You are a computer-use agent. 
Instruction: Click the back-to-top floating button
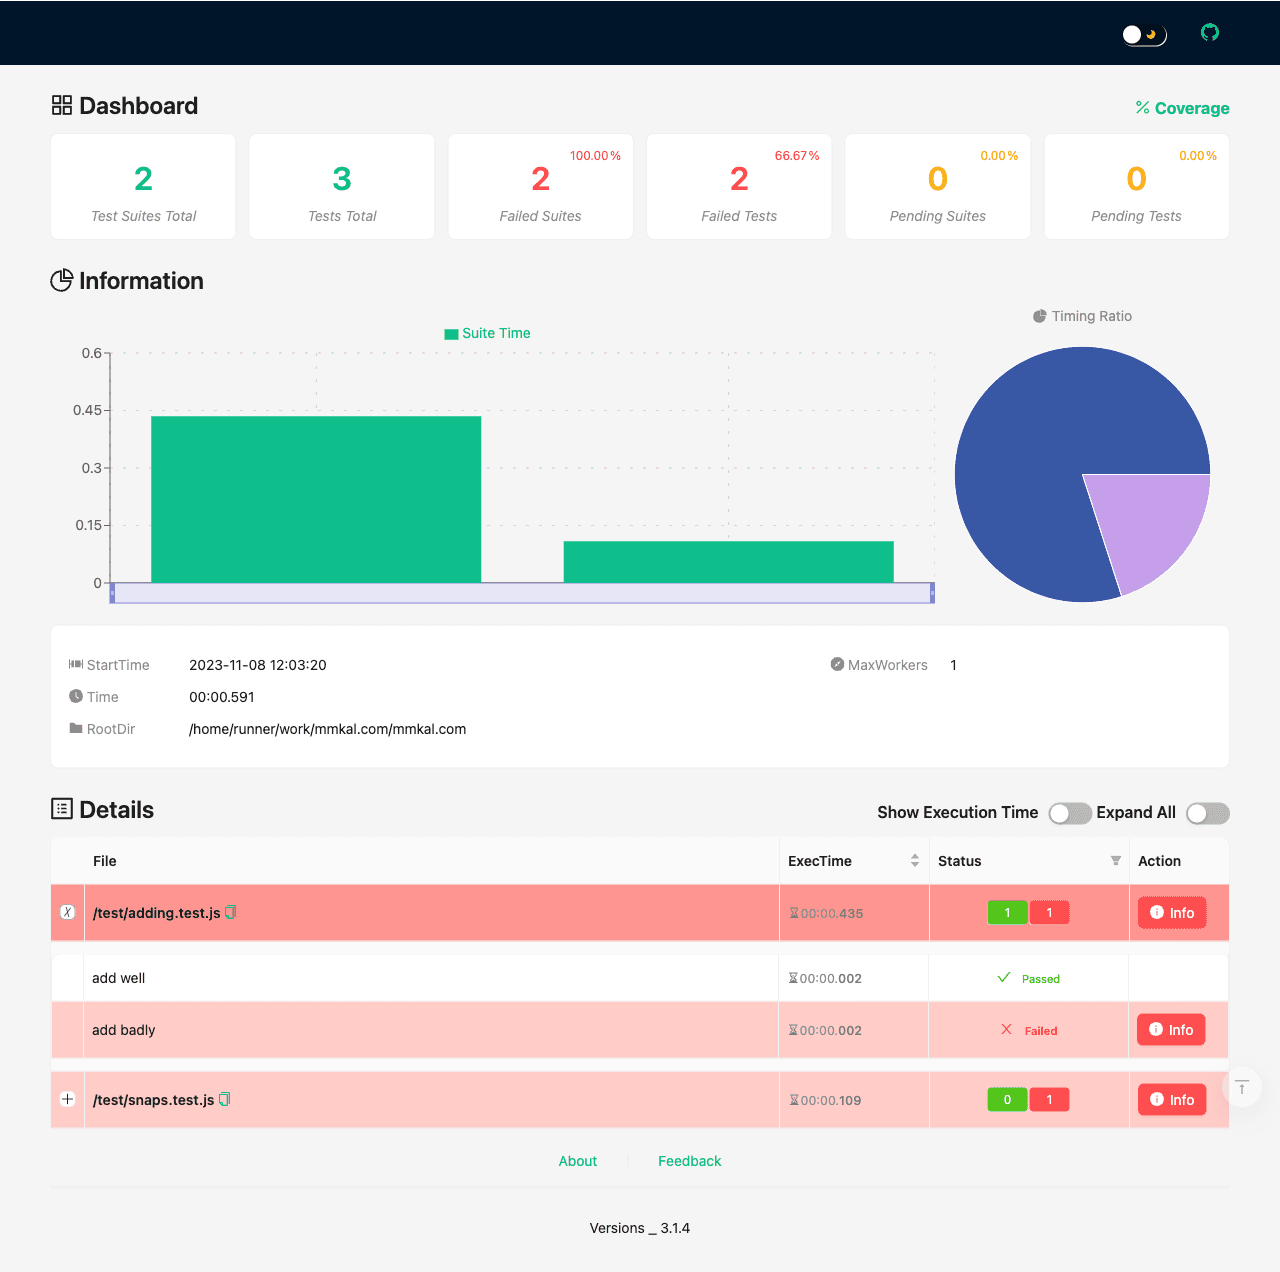(x=1242, y=1087)
